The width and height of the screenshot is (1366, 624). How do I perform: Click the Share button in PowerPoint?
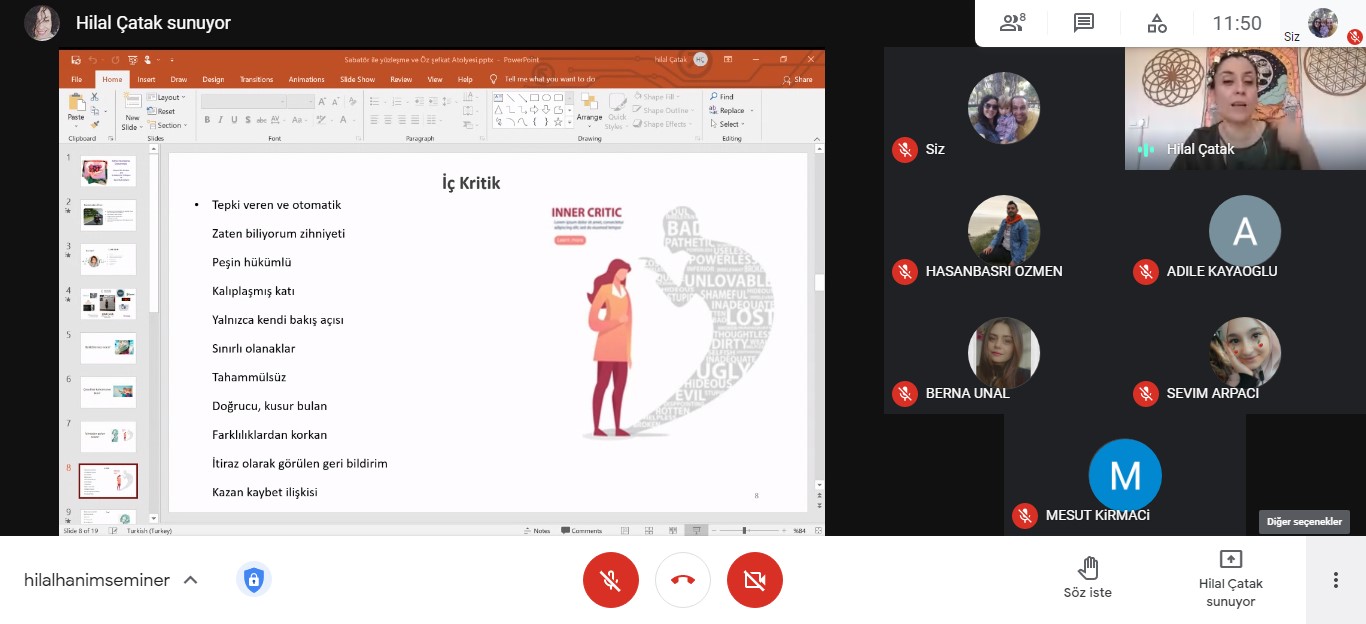pos(799,79)
